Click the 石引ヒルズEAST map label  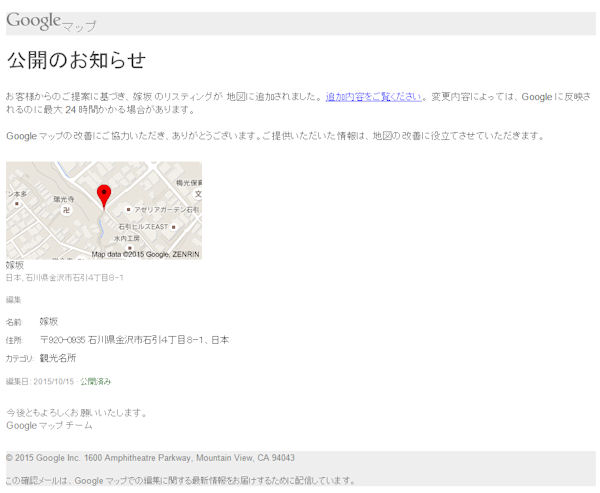(143, 227)
